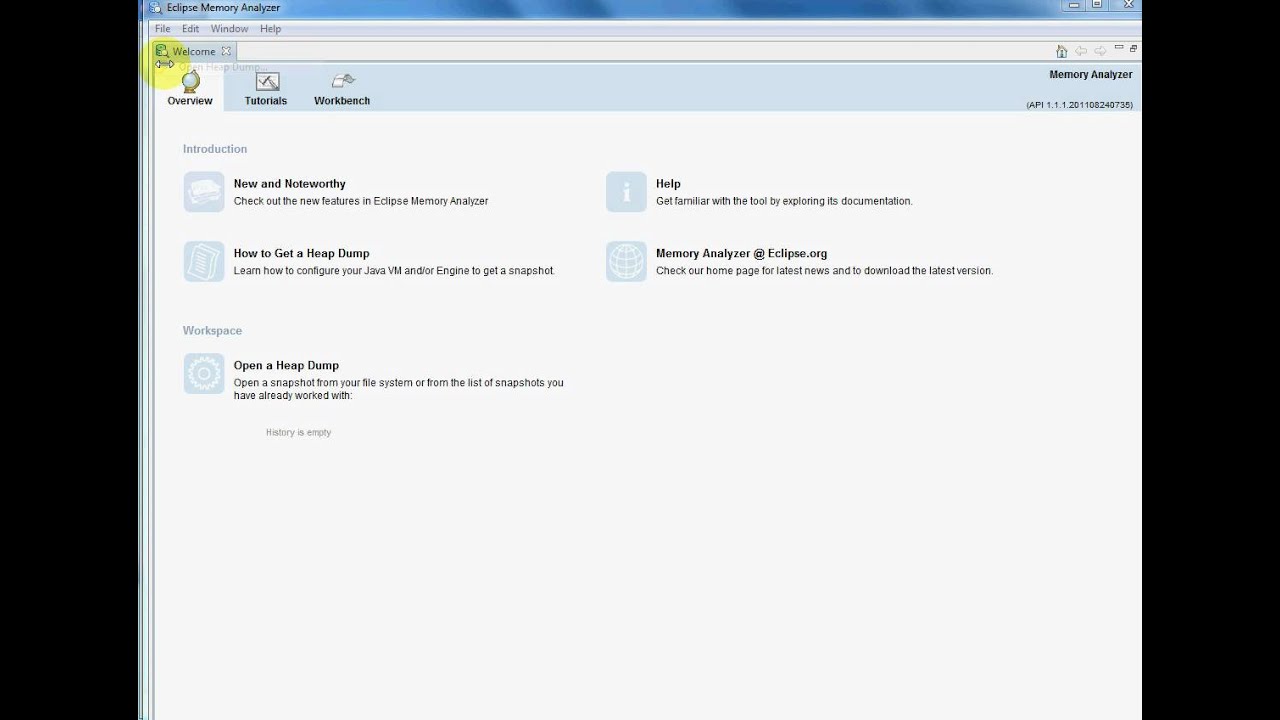Click the New and Noteworthy newspaper icon
The height and width of the screenshot is (720, 1280).
click(204, 192)
